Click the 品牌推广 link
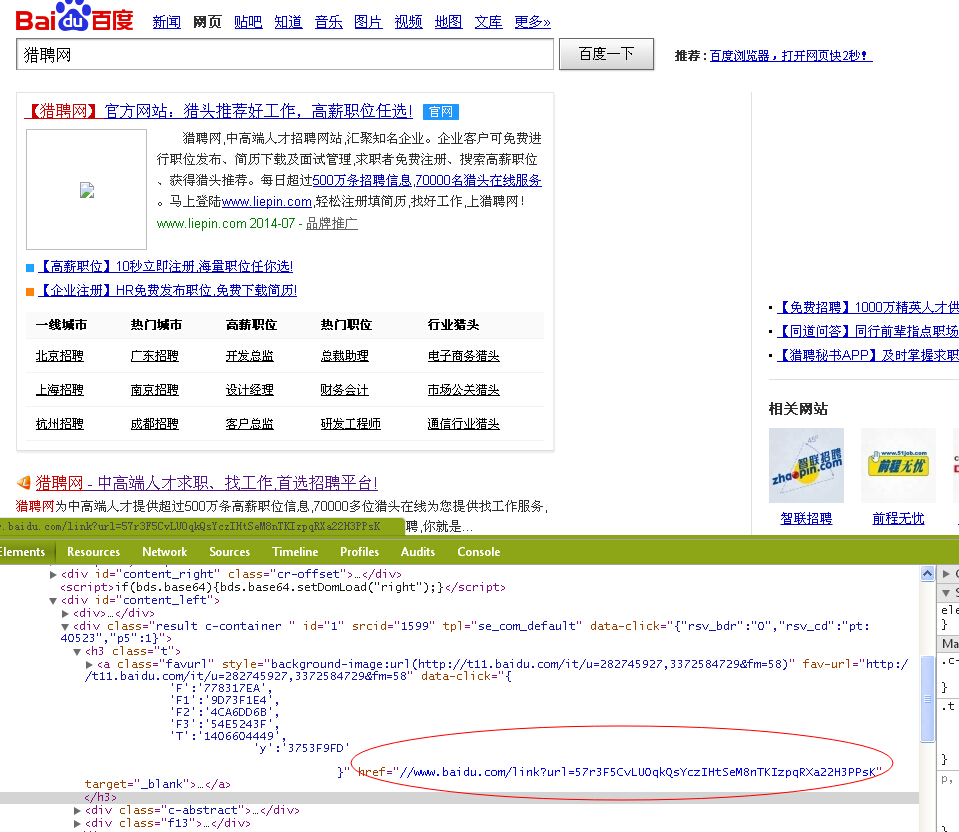This screenshot has width=959, height=832. 331,223
